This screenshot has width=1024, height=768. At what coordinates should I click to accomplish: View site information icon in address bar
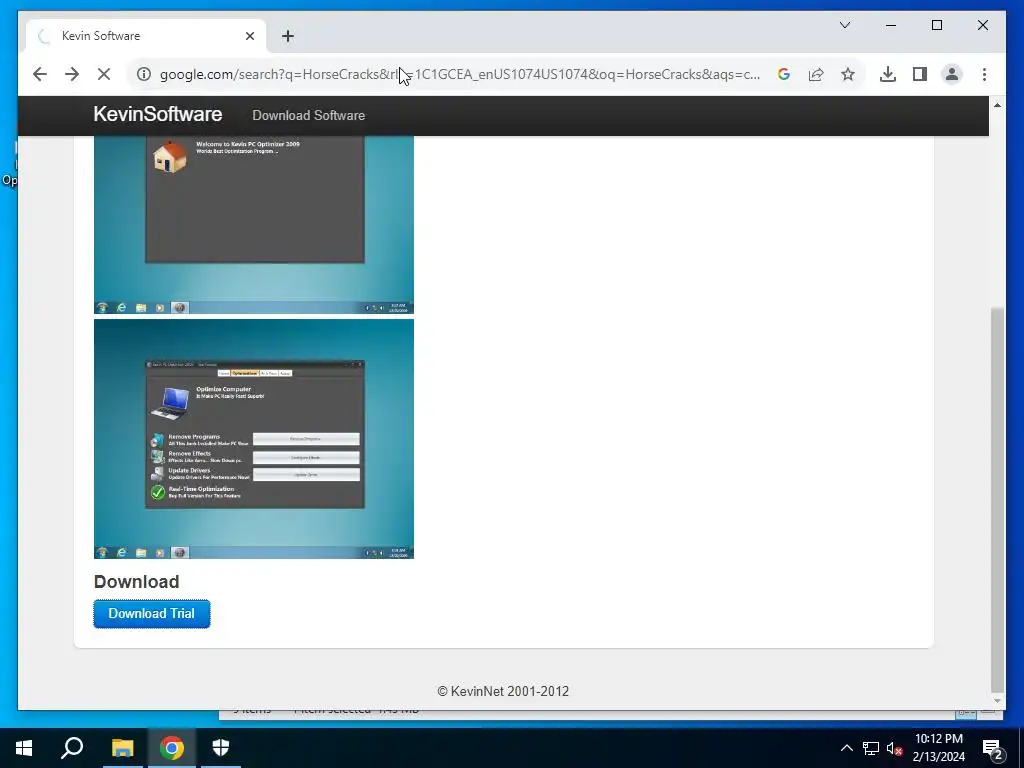pos(144,74)
